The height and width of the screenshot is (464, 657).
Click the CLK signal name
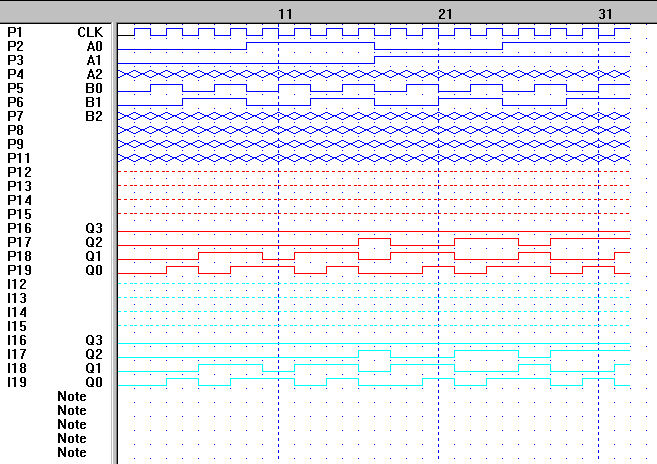click(90, 32)
